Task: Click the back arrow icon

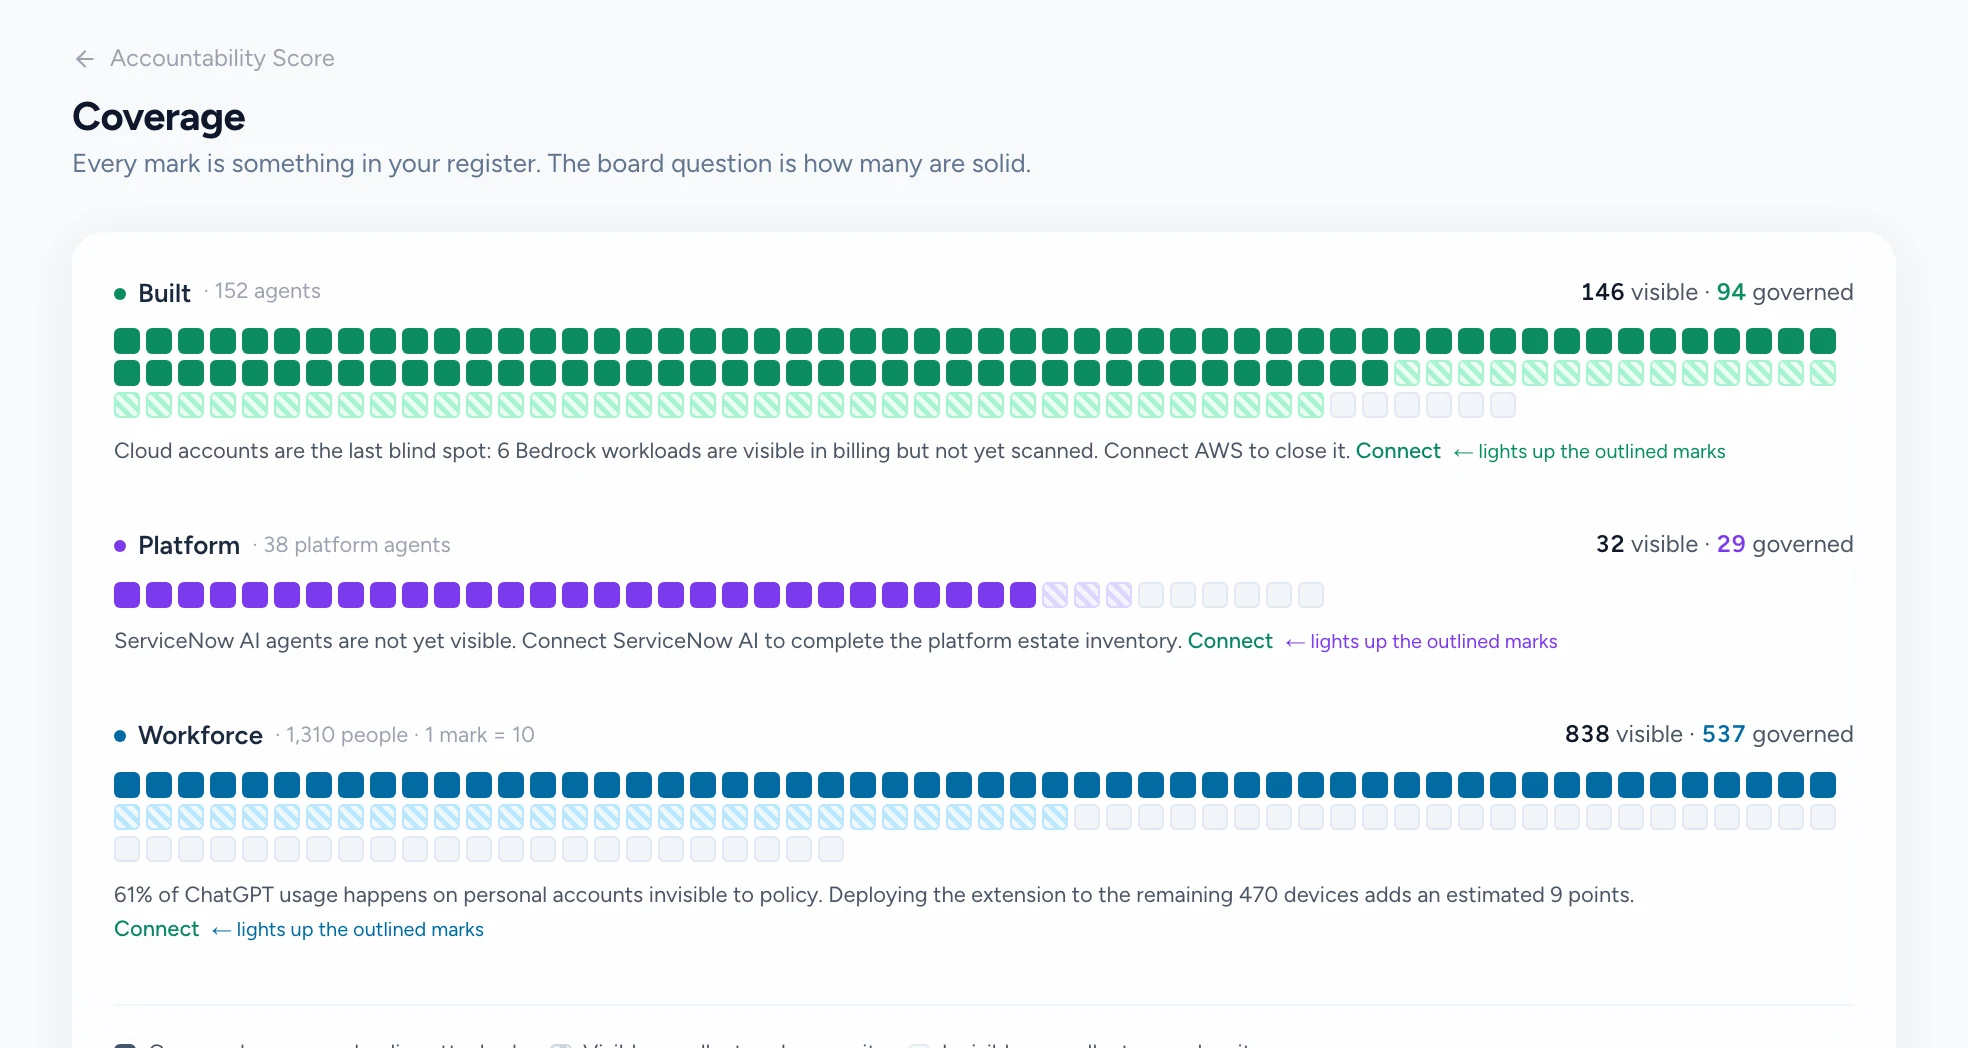Action: [x=85, y=59]
